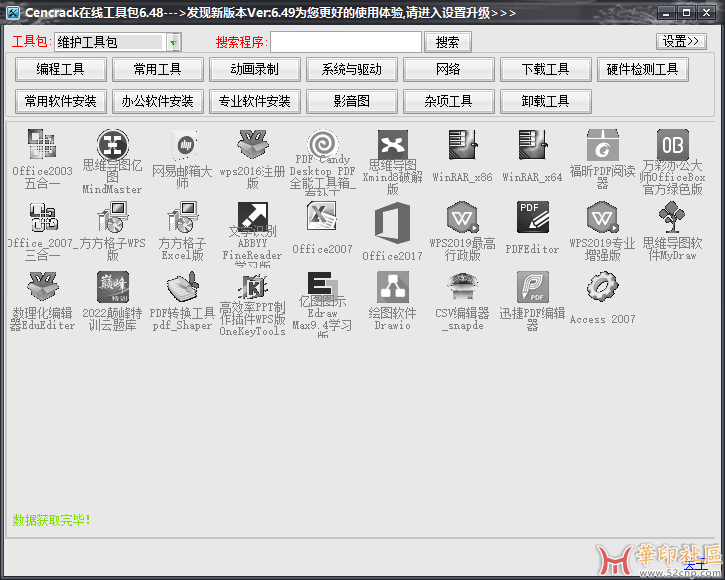Open 数理化编辑器 EduEditer icon
Screen dimensions: 725x580
(42, 287)
